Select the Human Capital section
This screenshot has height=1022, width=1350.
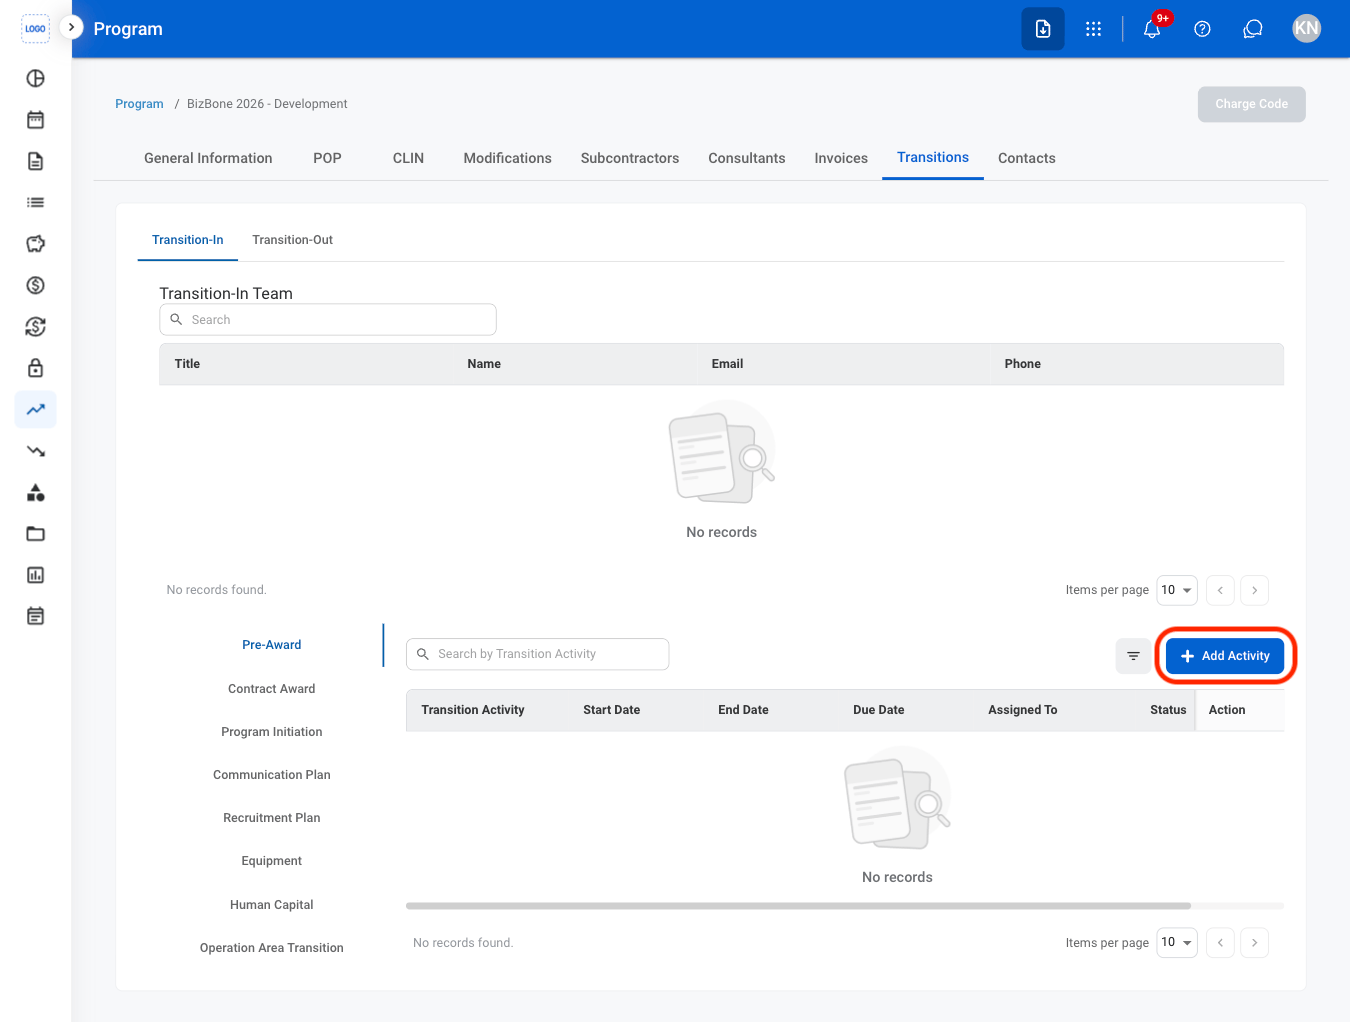[x=272, y=905]
